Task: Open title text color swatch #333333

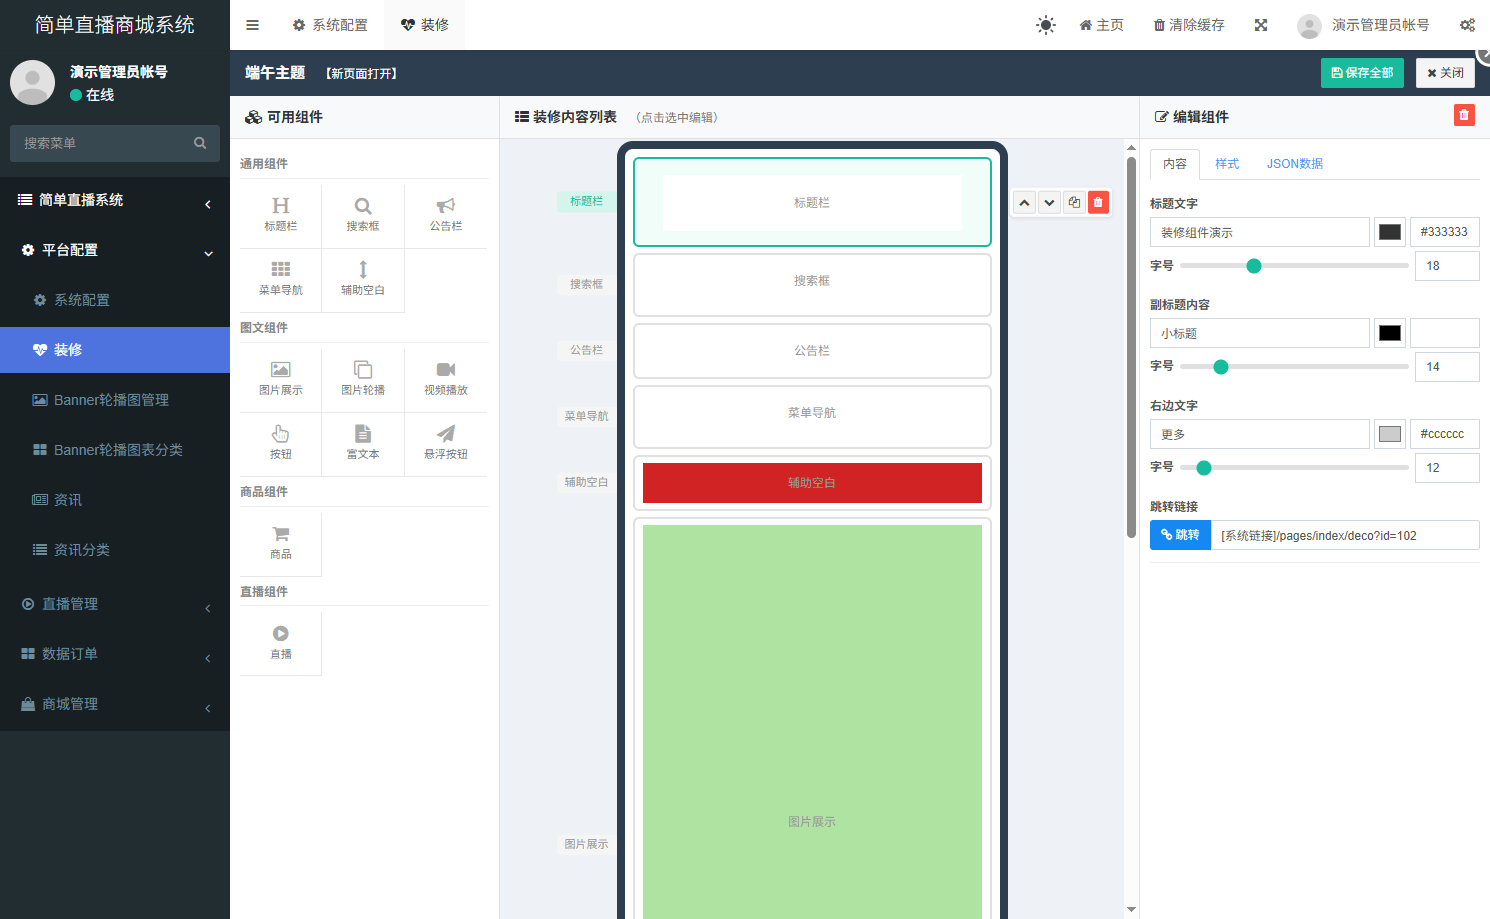Action: pos(1390,232)
